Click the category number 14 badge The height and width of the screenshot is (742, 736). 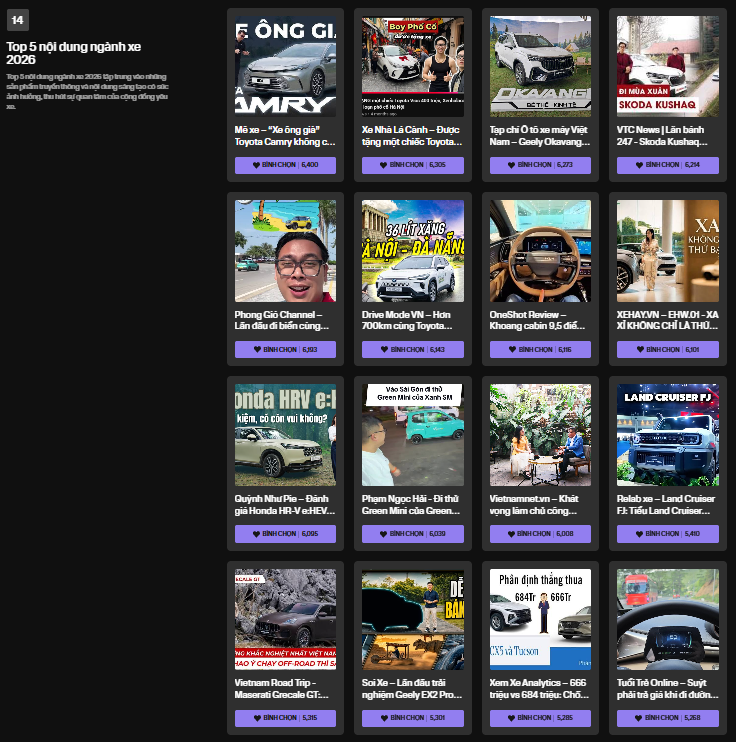pos(18,20)
